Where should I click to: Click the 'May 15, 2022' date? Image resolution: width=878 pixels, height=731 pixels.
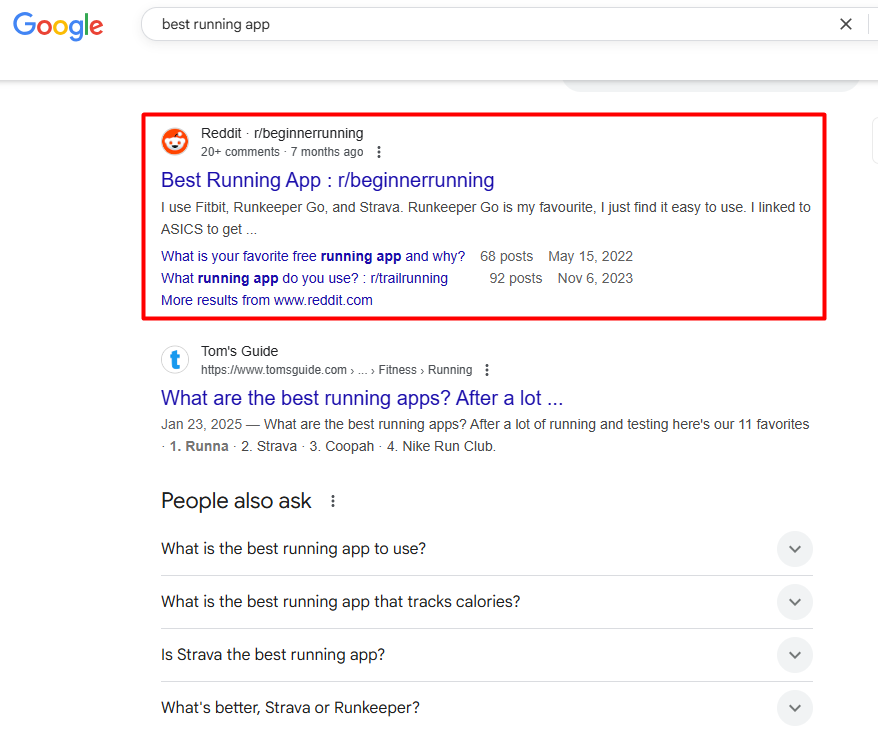click(590, 256)
